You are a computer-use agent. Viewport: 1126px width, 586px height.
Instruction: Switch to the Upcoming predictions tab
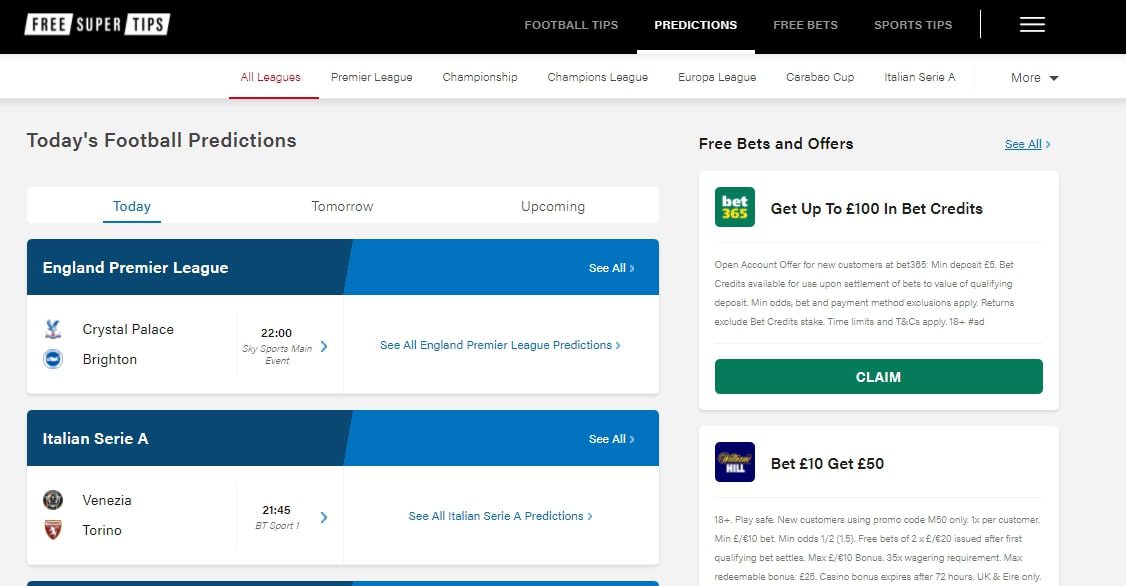click(x=553, y=206)
